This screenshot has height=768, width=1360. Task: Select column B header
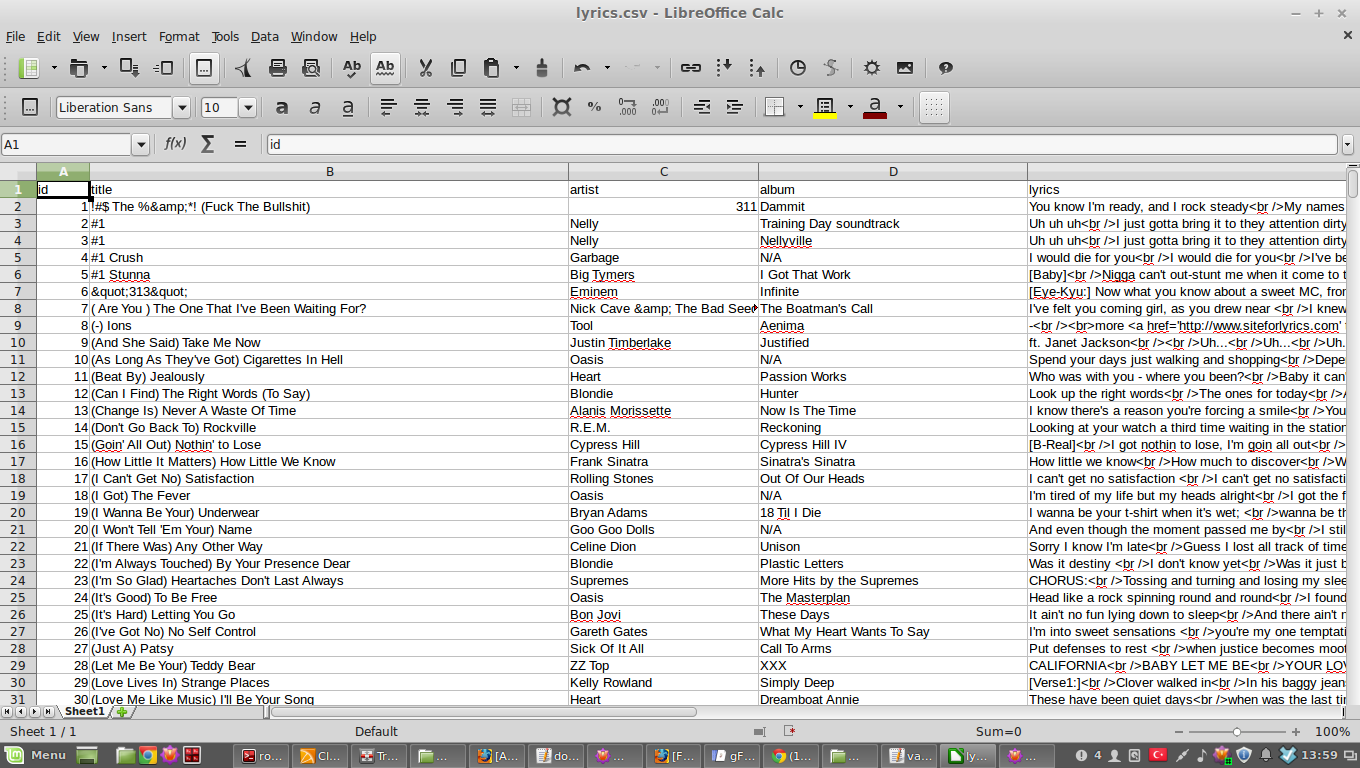coord(329,171)
